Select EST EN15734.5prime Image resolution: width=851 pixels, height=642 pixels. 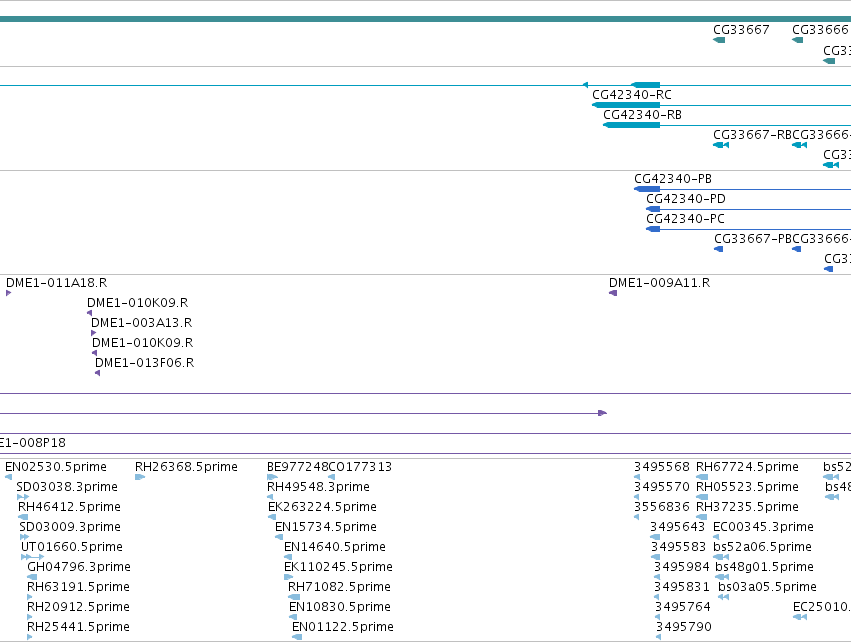point(326,527)
